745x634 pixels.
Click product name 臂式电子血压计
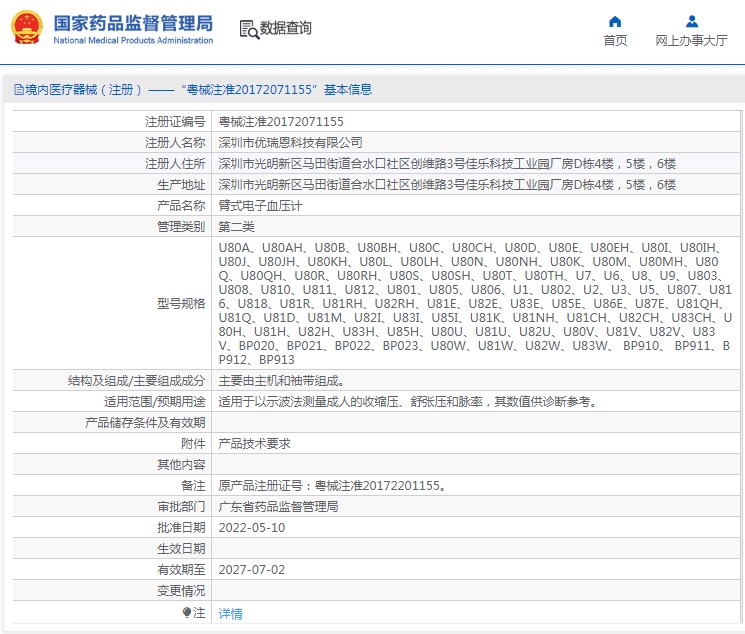click(261, 206)
